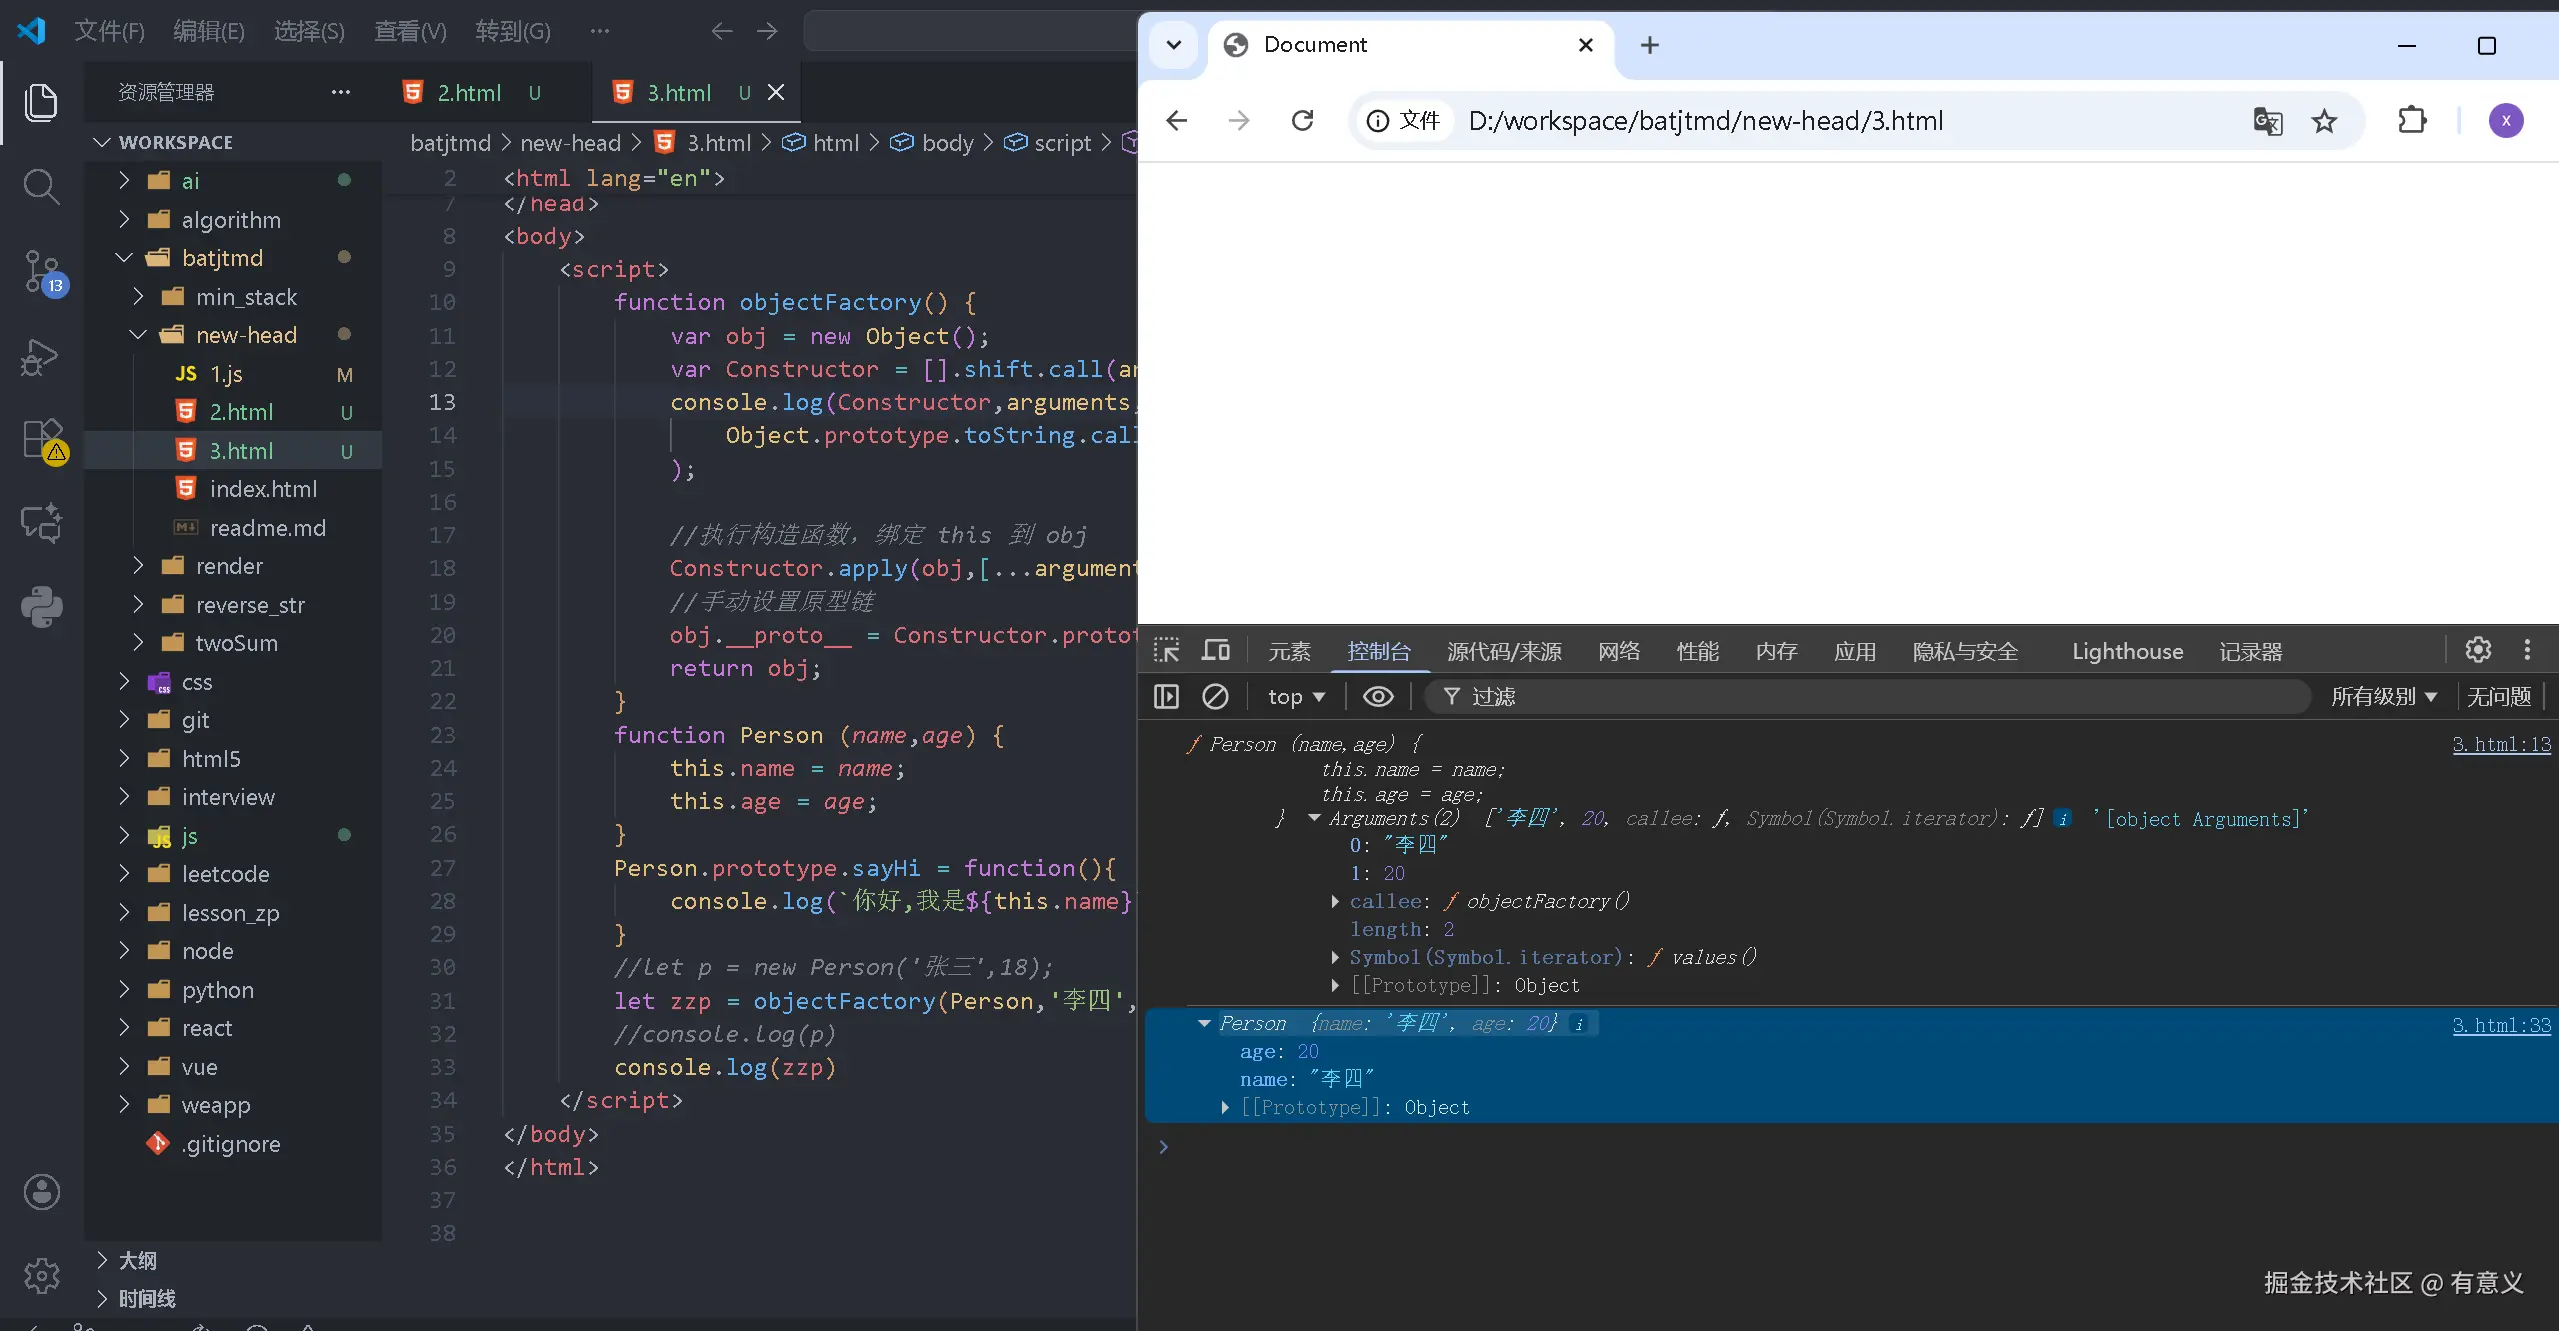Bookmark page with star icon
Viewport: 2559px width, 1331px height.
(x=2325, y=121)
